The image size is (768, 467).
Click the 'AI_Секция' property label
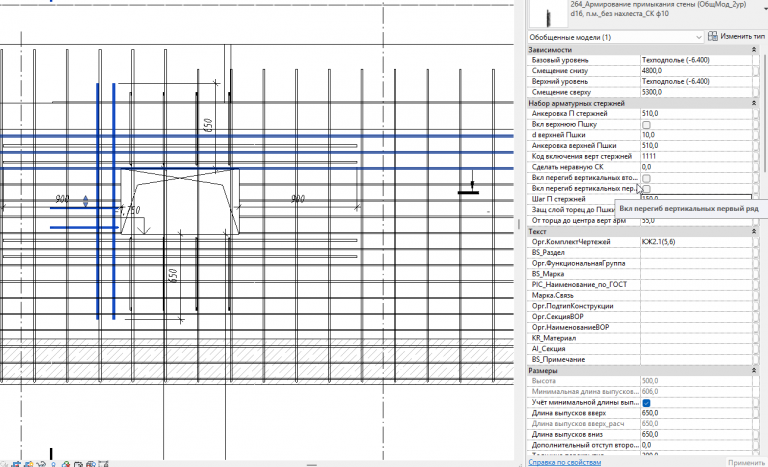click(x=549, y=349)
